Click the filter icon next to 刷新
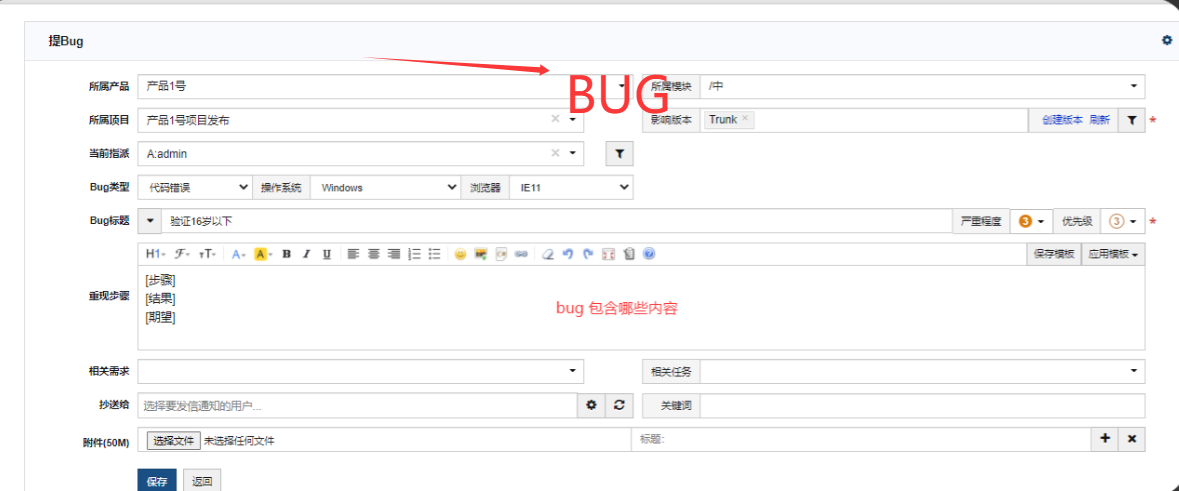Screen dimensions: 1179x491 1132,120
